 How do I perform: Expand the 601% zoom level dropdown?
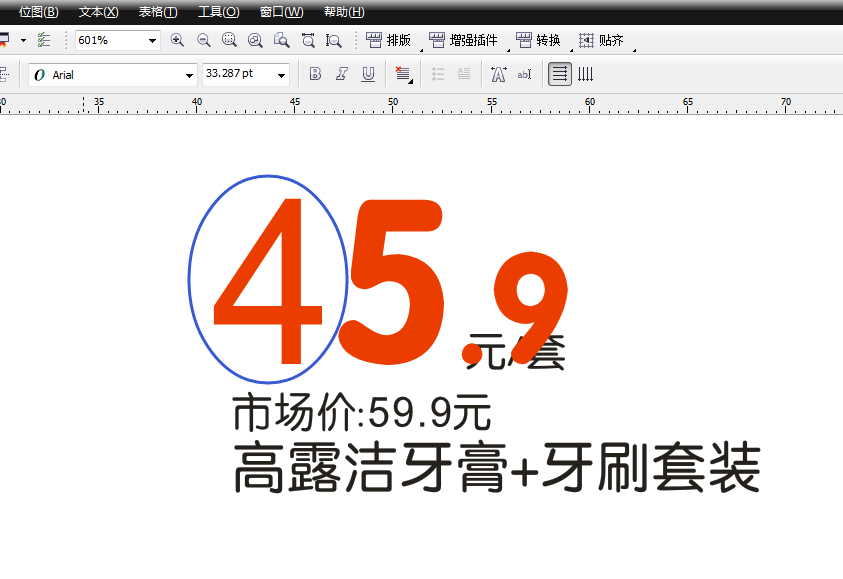(152, 41)
